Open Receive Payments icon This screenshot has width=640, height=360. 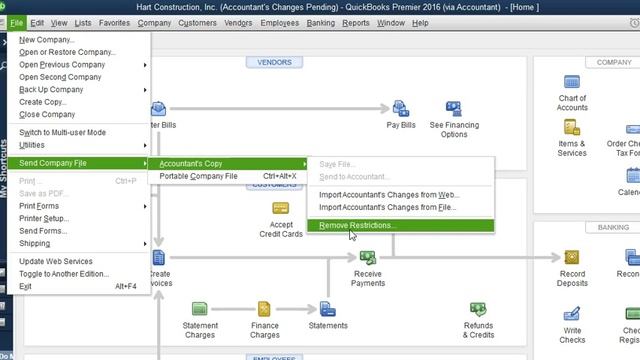(368, 258)
